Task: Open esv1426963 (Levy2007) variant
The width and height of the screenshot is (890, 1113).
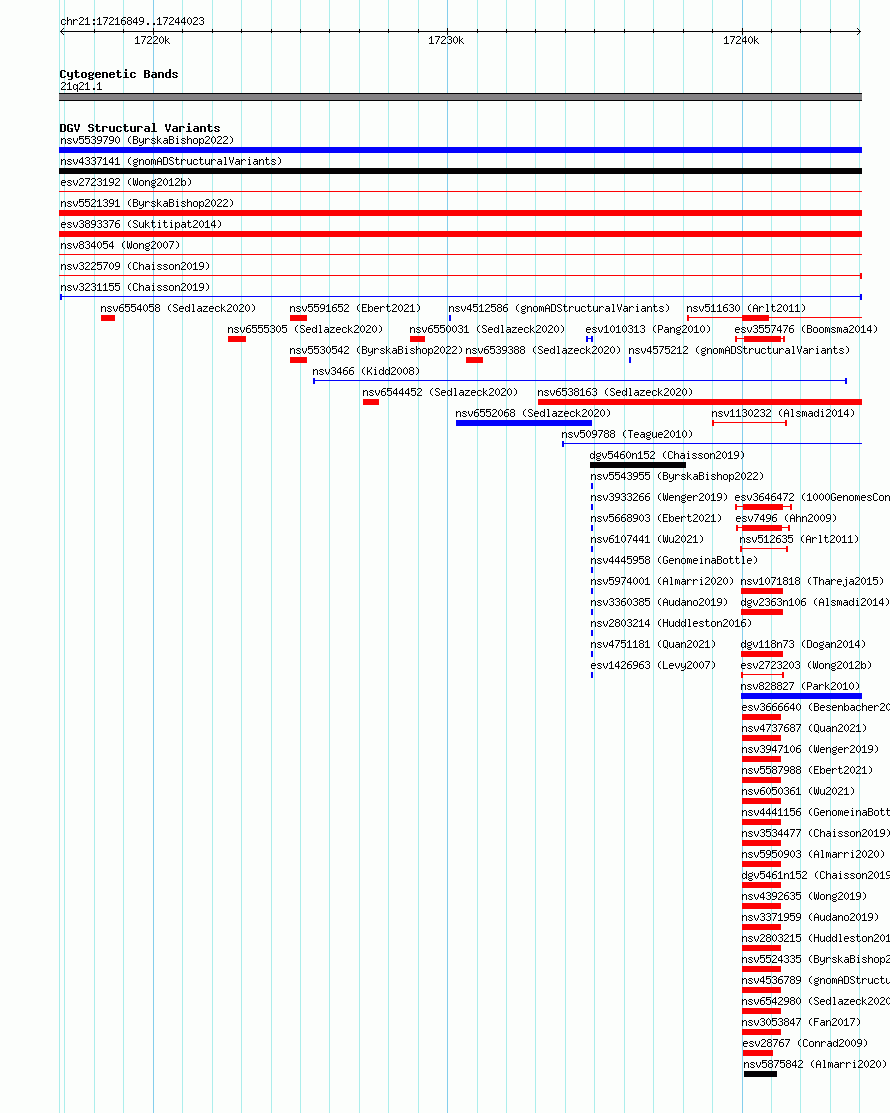Action: 653,666
